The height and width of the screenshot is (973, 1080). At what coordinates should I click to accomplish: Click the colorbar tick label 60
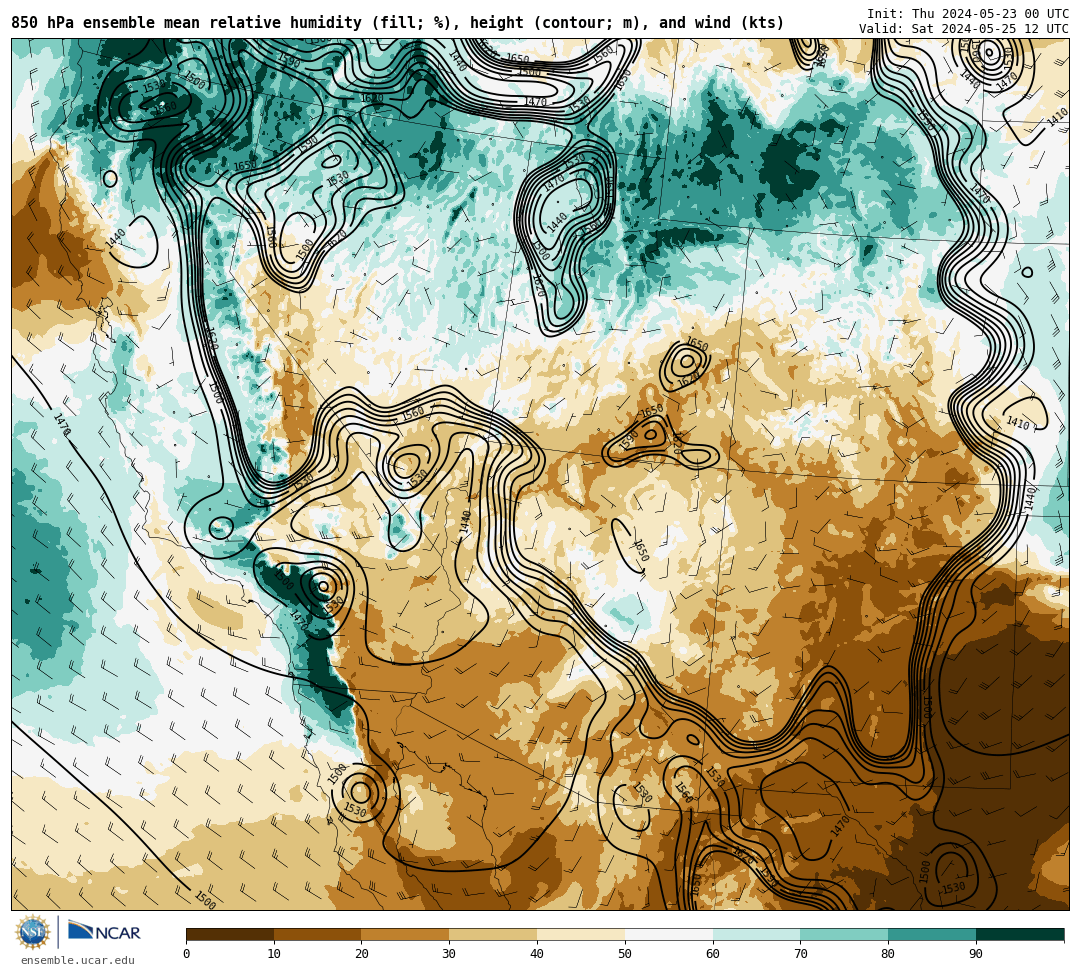[713, 954]
